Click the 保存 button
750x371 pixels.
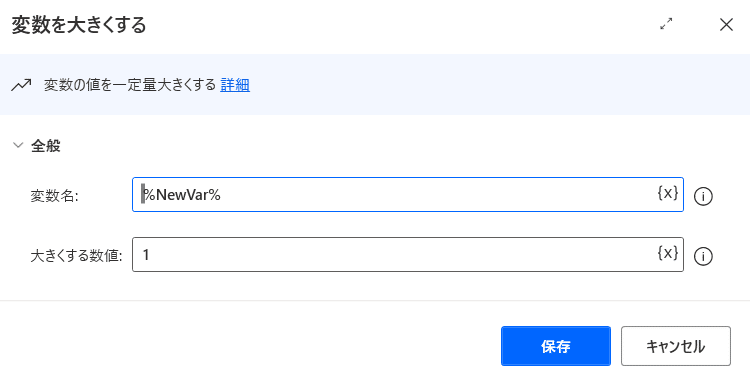[556, 346]
